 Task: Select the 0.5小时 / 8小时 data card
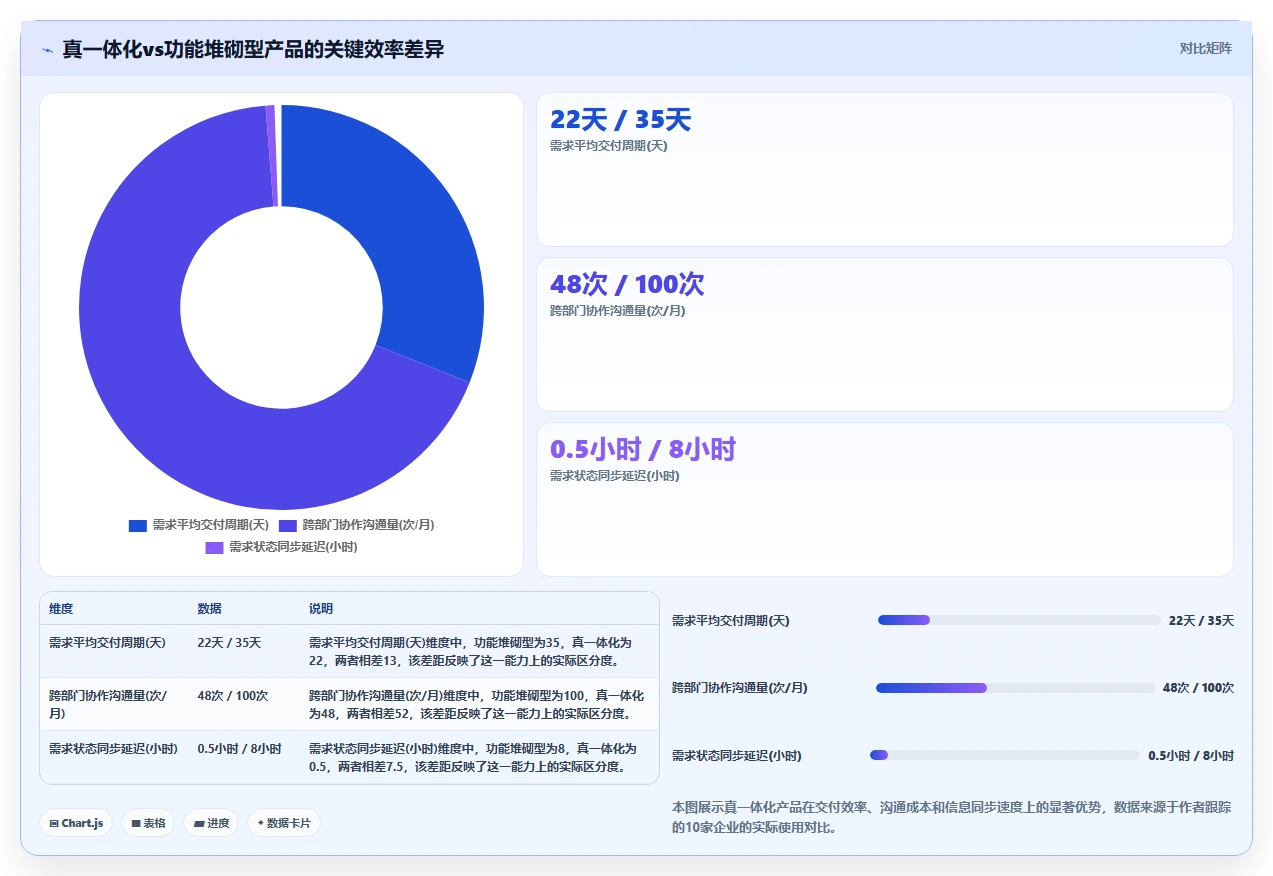tap(885, 499)
